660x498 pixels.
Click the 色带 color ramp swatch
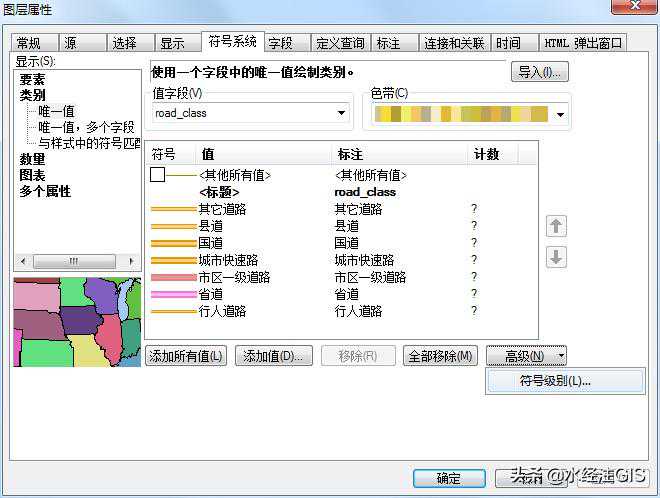point(461,115)
